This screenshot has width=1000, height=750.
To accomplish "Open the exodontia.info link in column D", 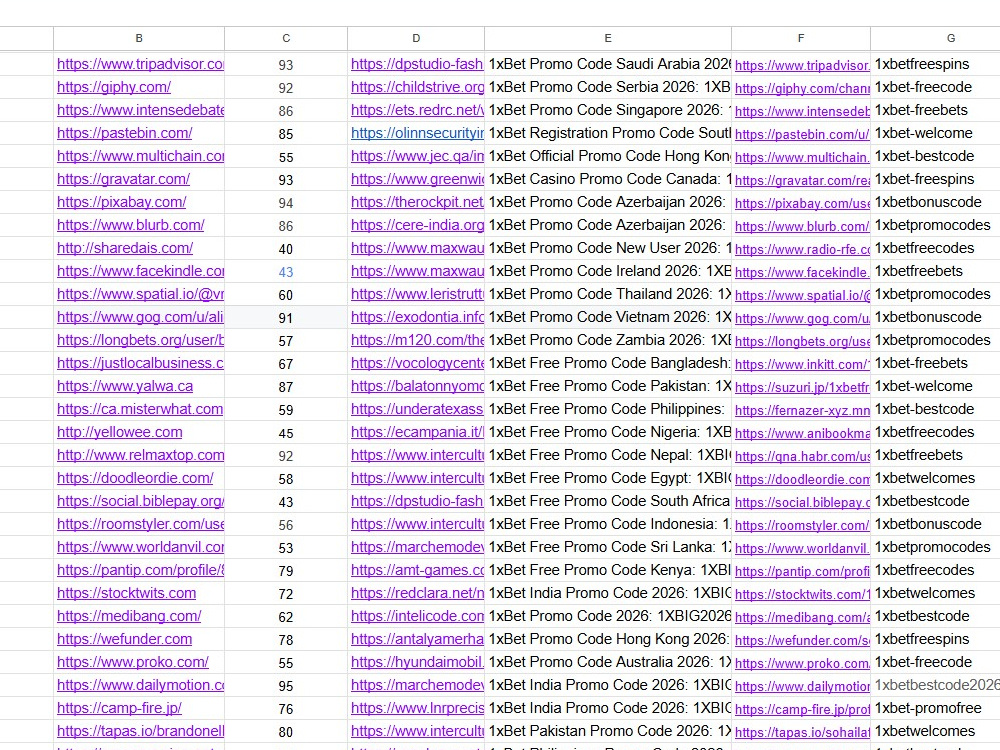I will (417, 316).
